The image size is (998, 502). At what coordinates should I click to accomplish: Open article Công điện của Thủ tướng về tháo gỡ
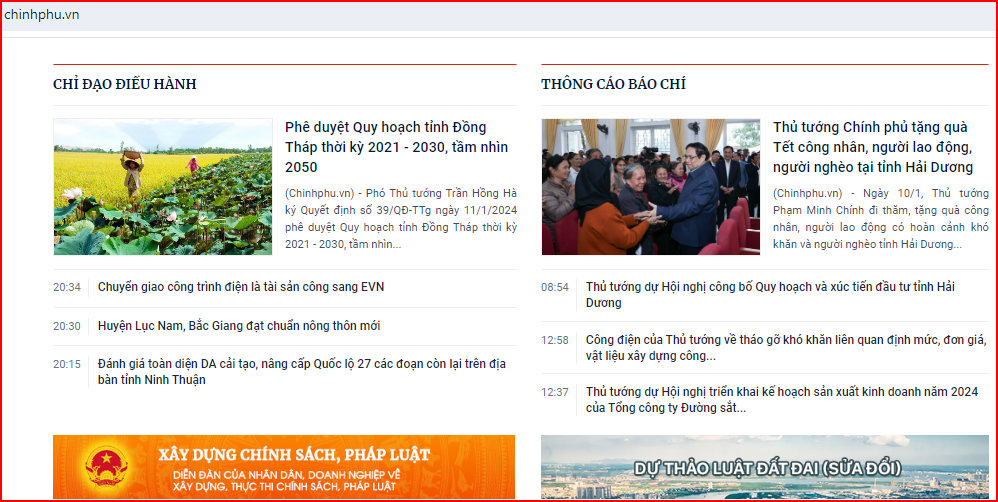click(785, 347)
